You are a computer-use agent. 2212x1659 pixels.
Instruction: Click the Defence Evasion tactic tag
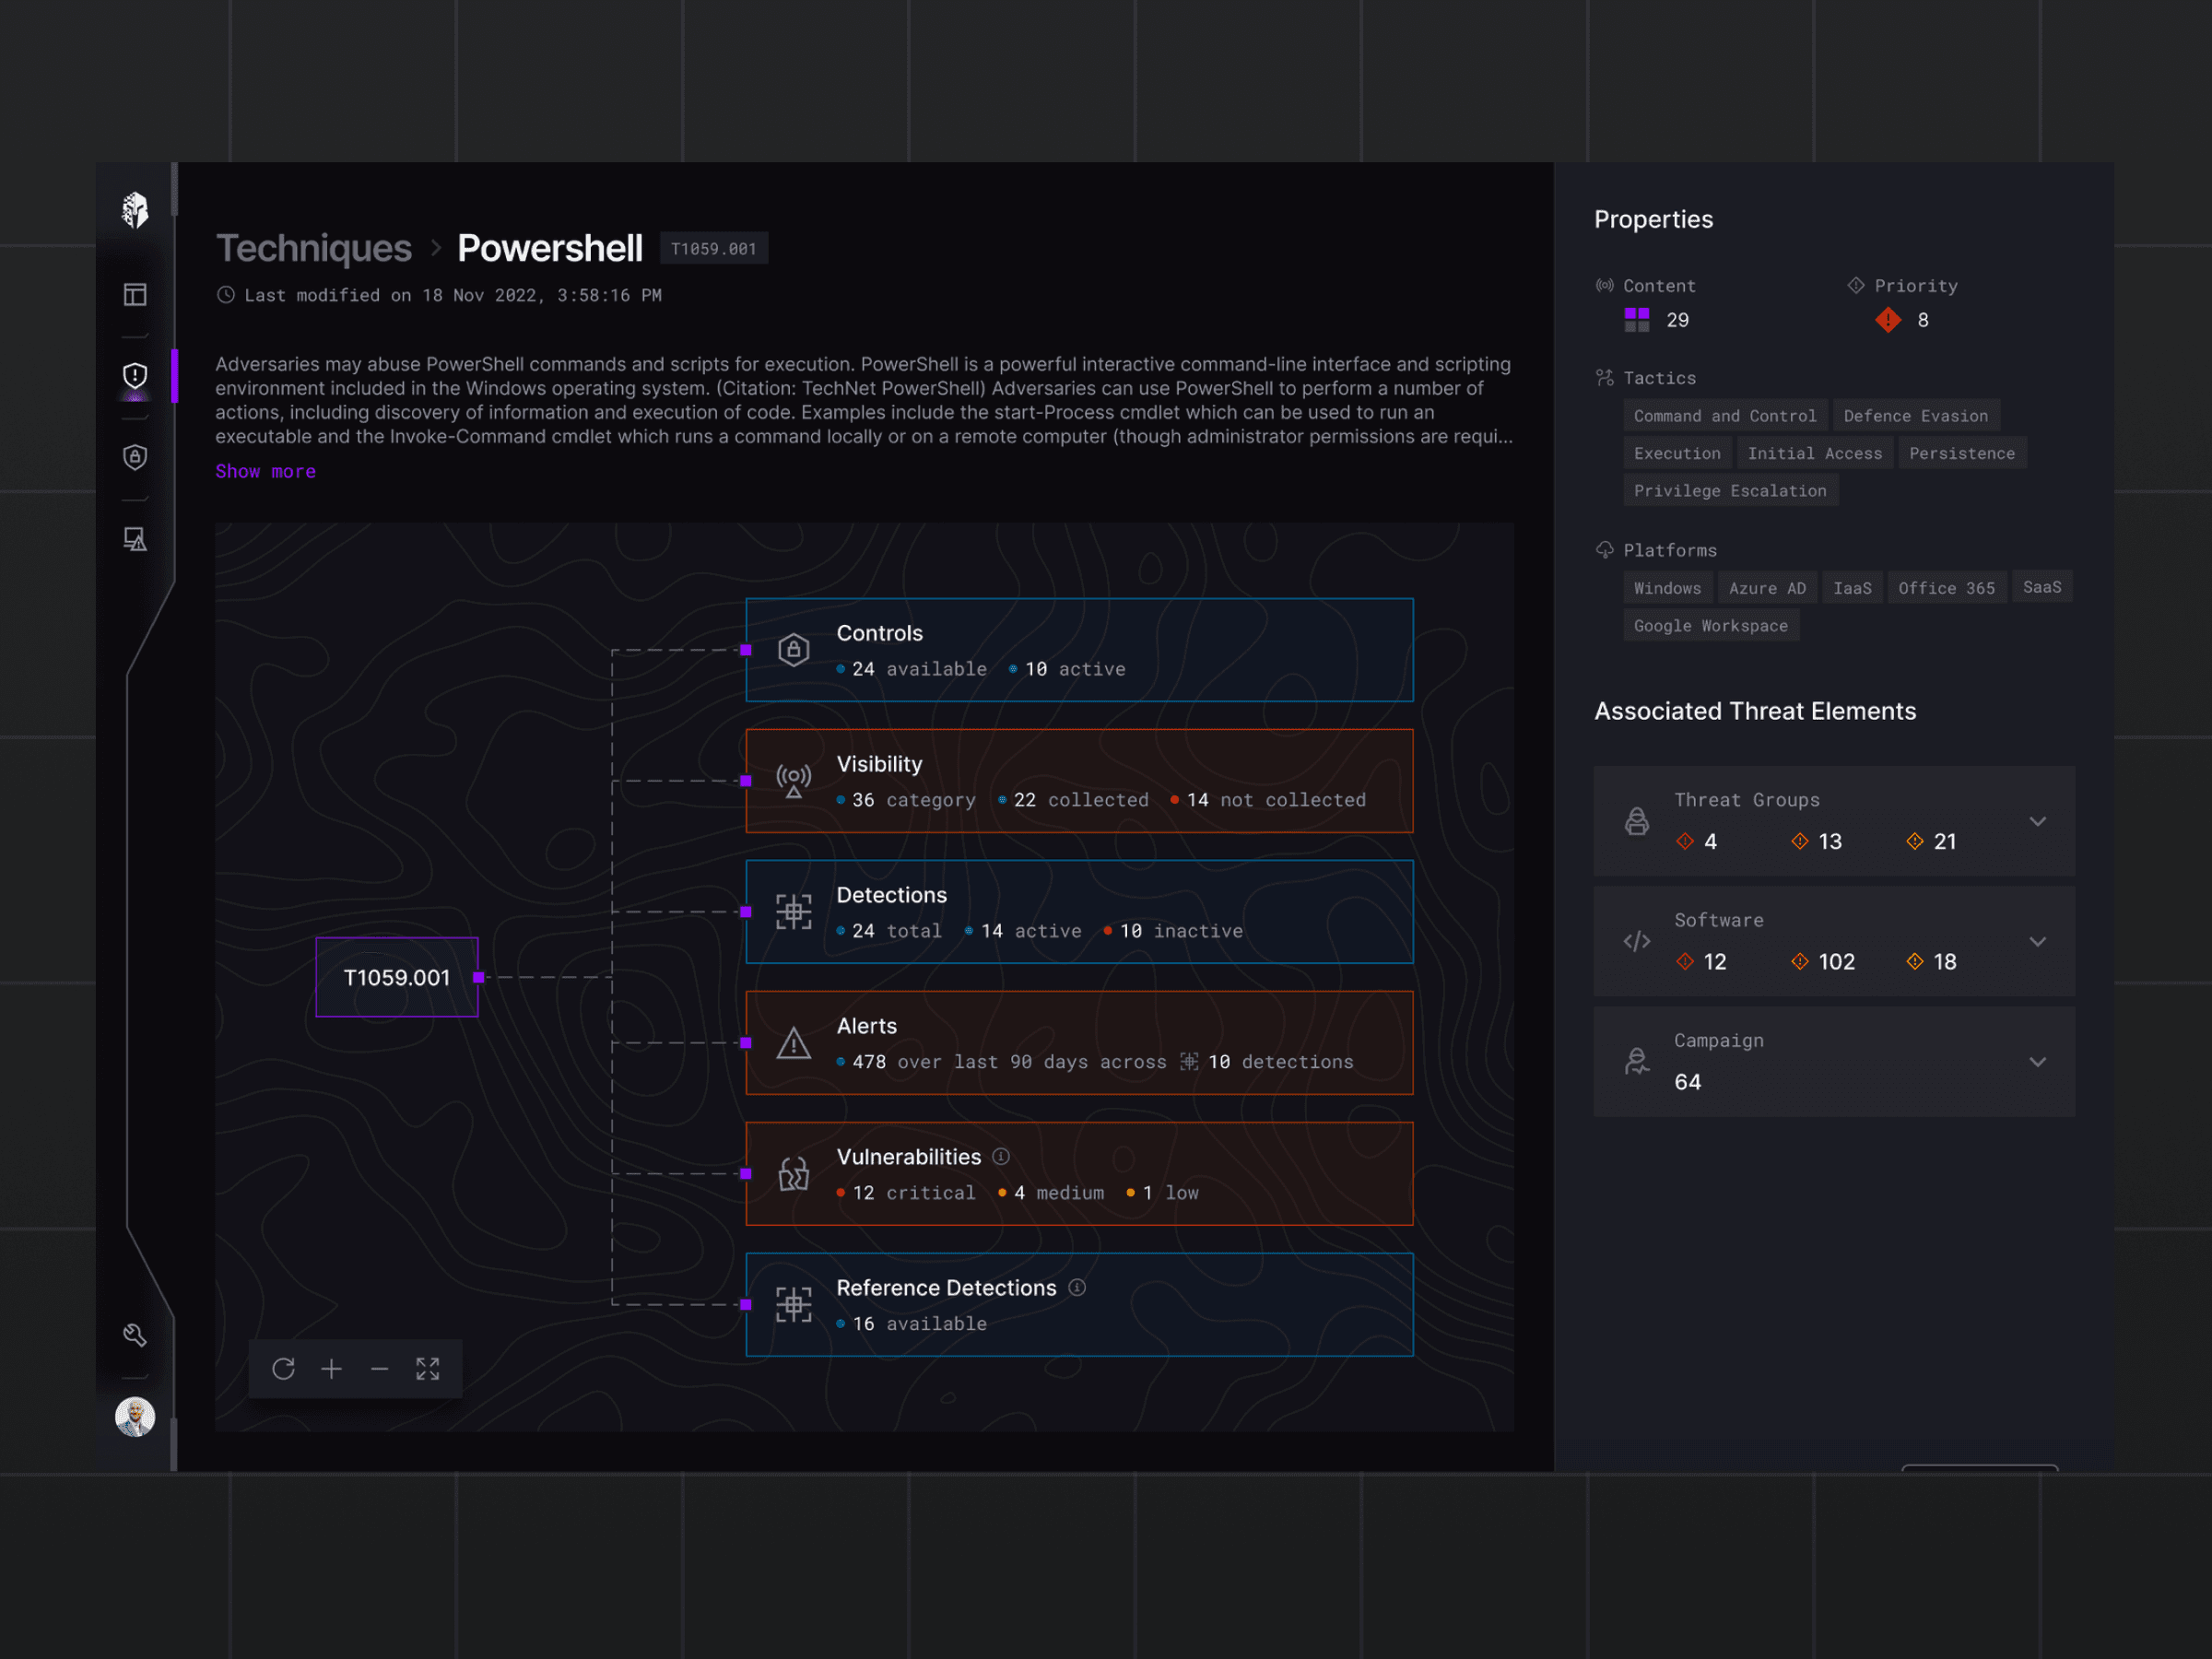point(1916,416)
